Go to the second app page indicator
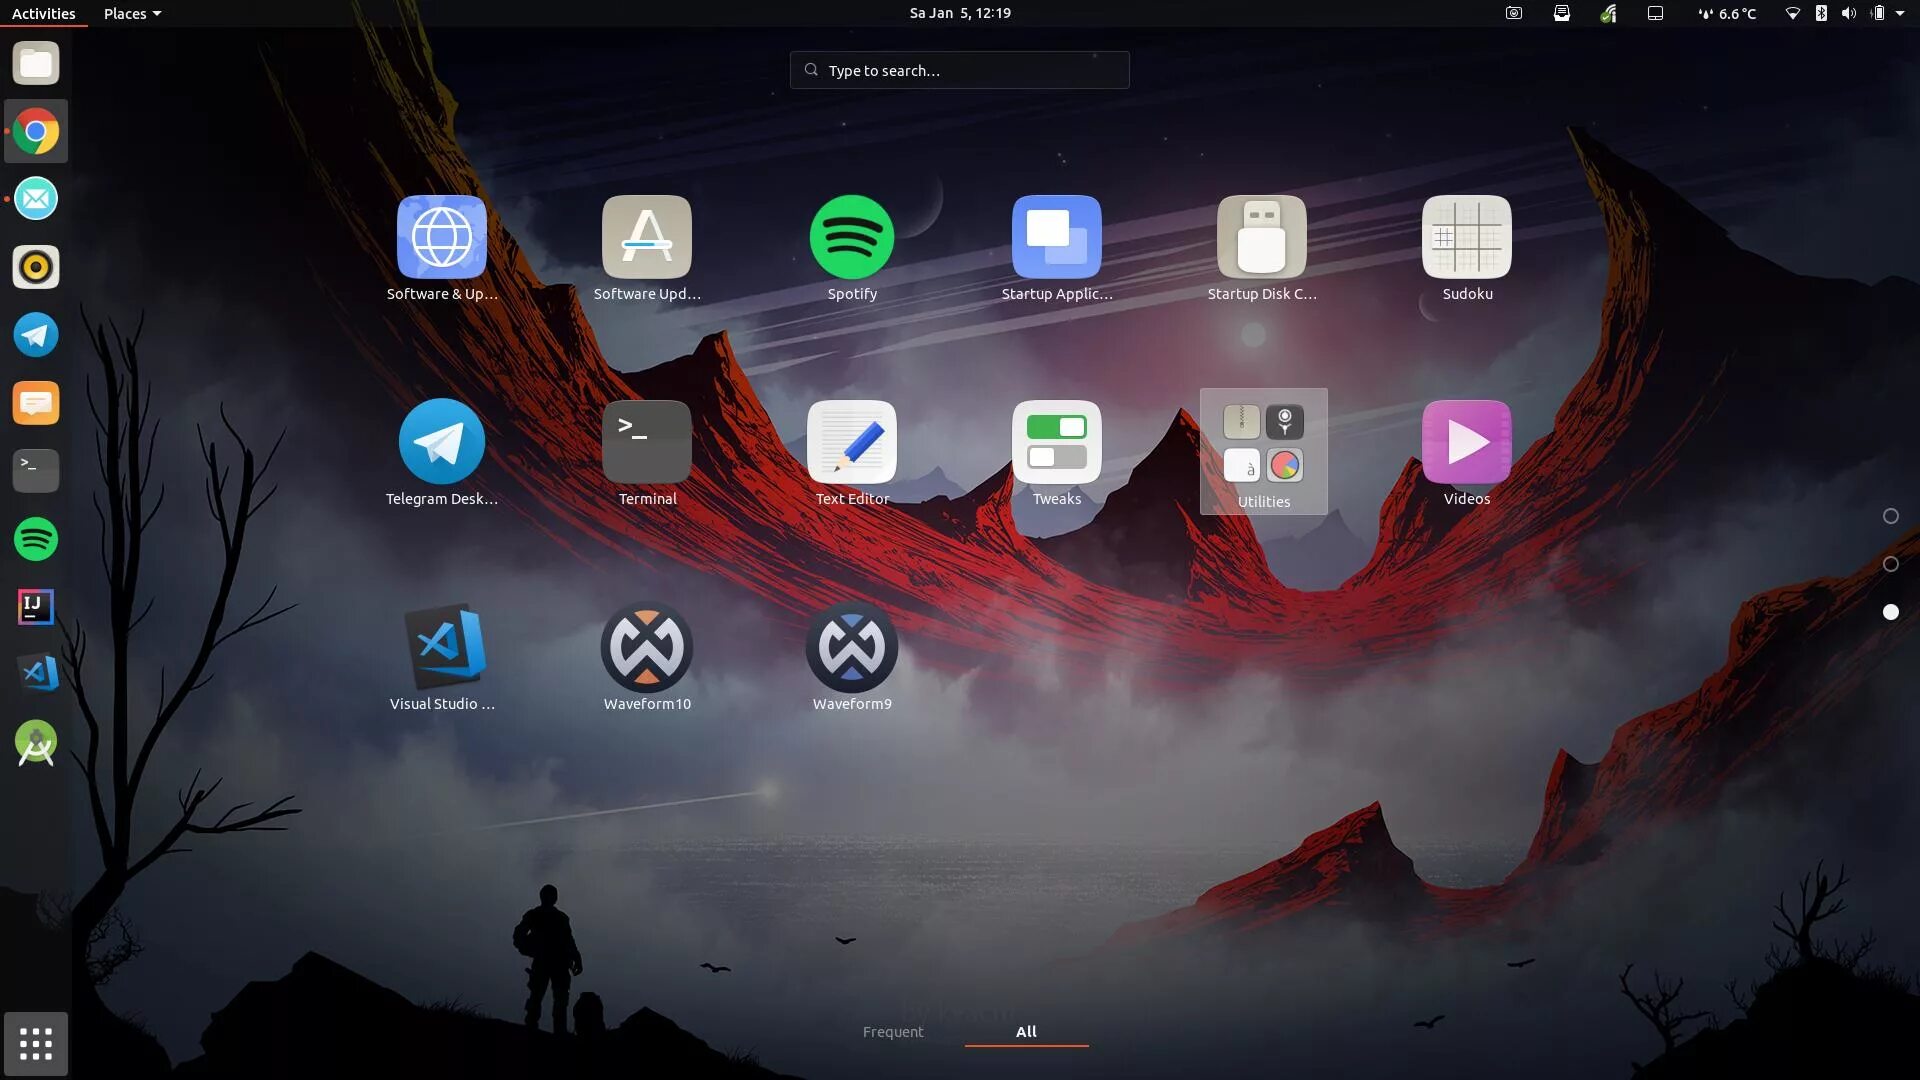The width and height of the screenshot is (1920, 1080). pos(1891,564)
